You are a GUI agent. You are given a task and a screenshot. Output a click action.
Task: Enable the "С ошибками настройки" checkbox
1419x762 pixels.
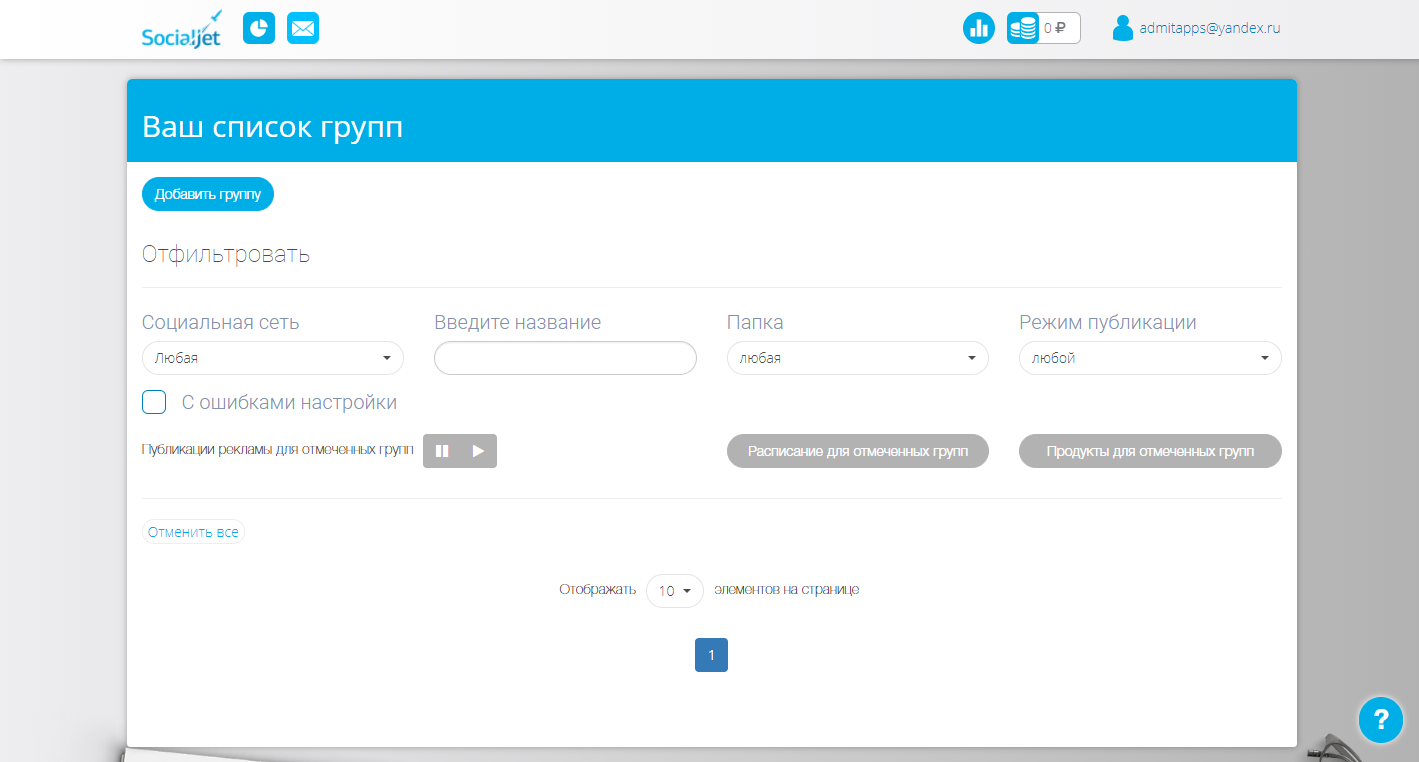pos(154,402)
